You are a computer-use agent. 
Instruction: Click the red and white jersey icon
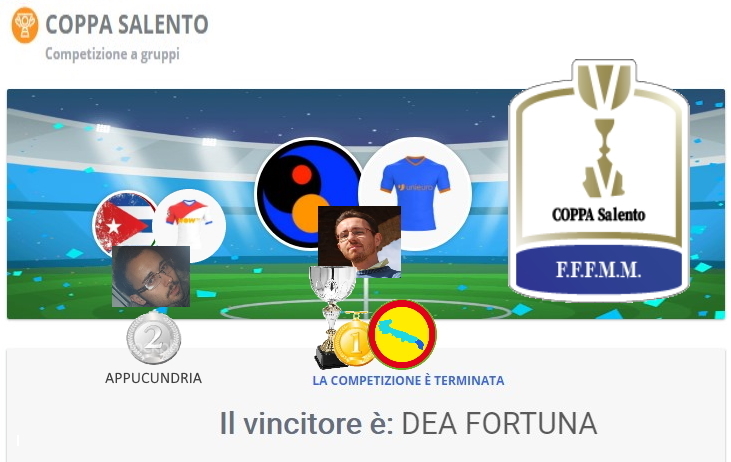(190, 223)
